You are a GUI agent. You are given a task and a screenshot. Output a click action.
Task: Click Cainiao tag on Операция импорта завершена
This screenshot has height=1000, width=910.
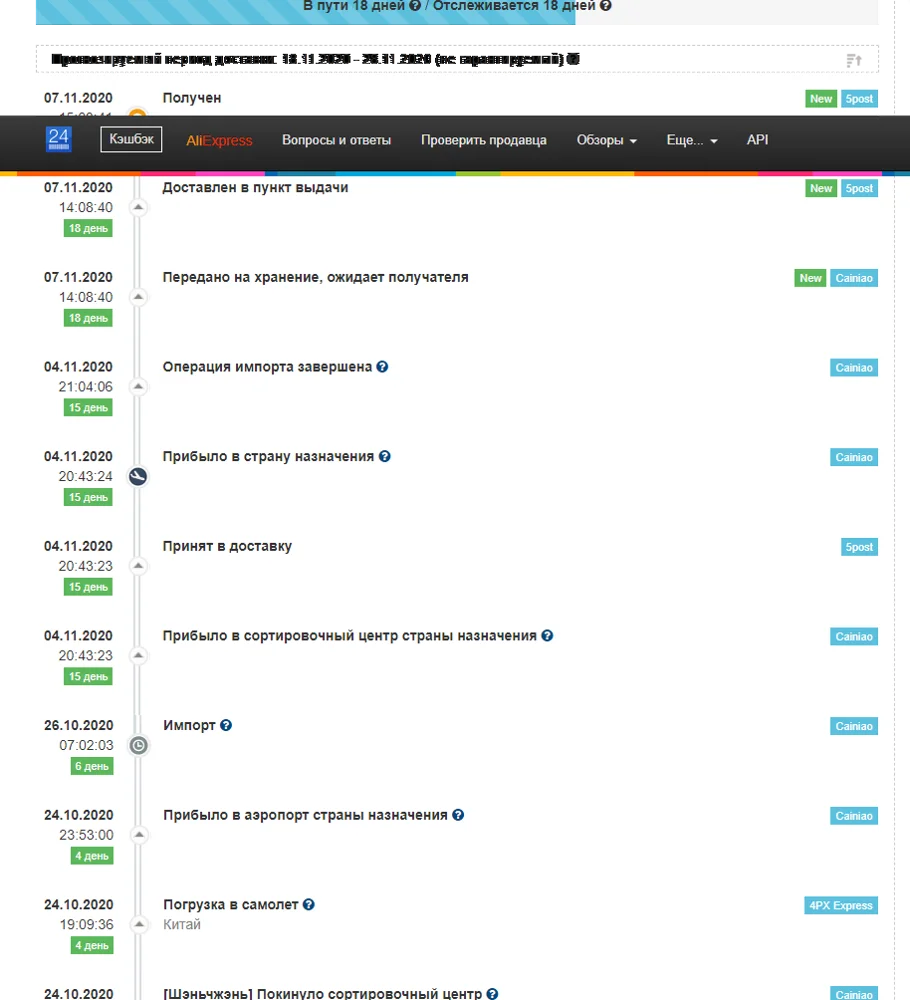(x=854, y=367)
